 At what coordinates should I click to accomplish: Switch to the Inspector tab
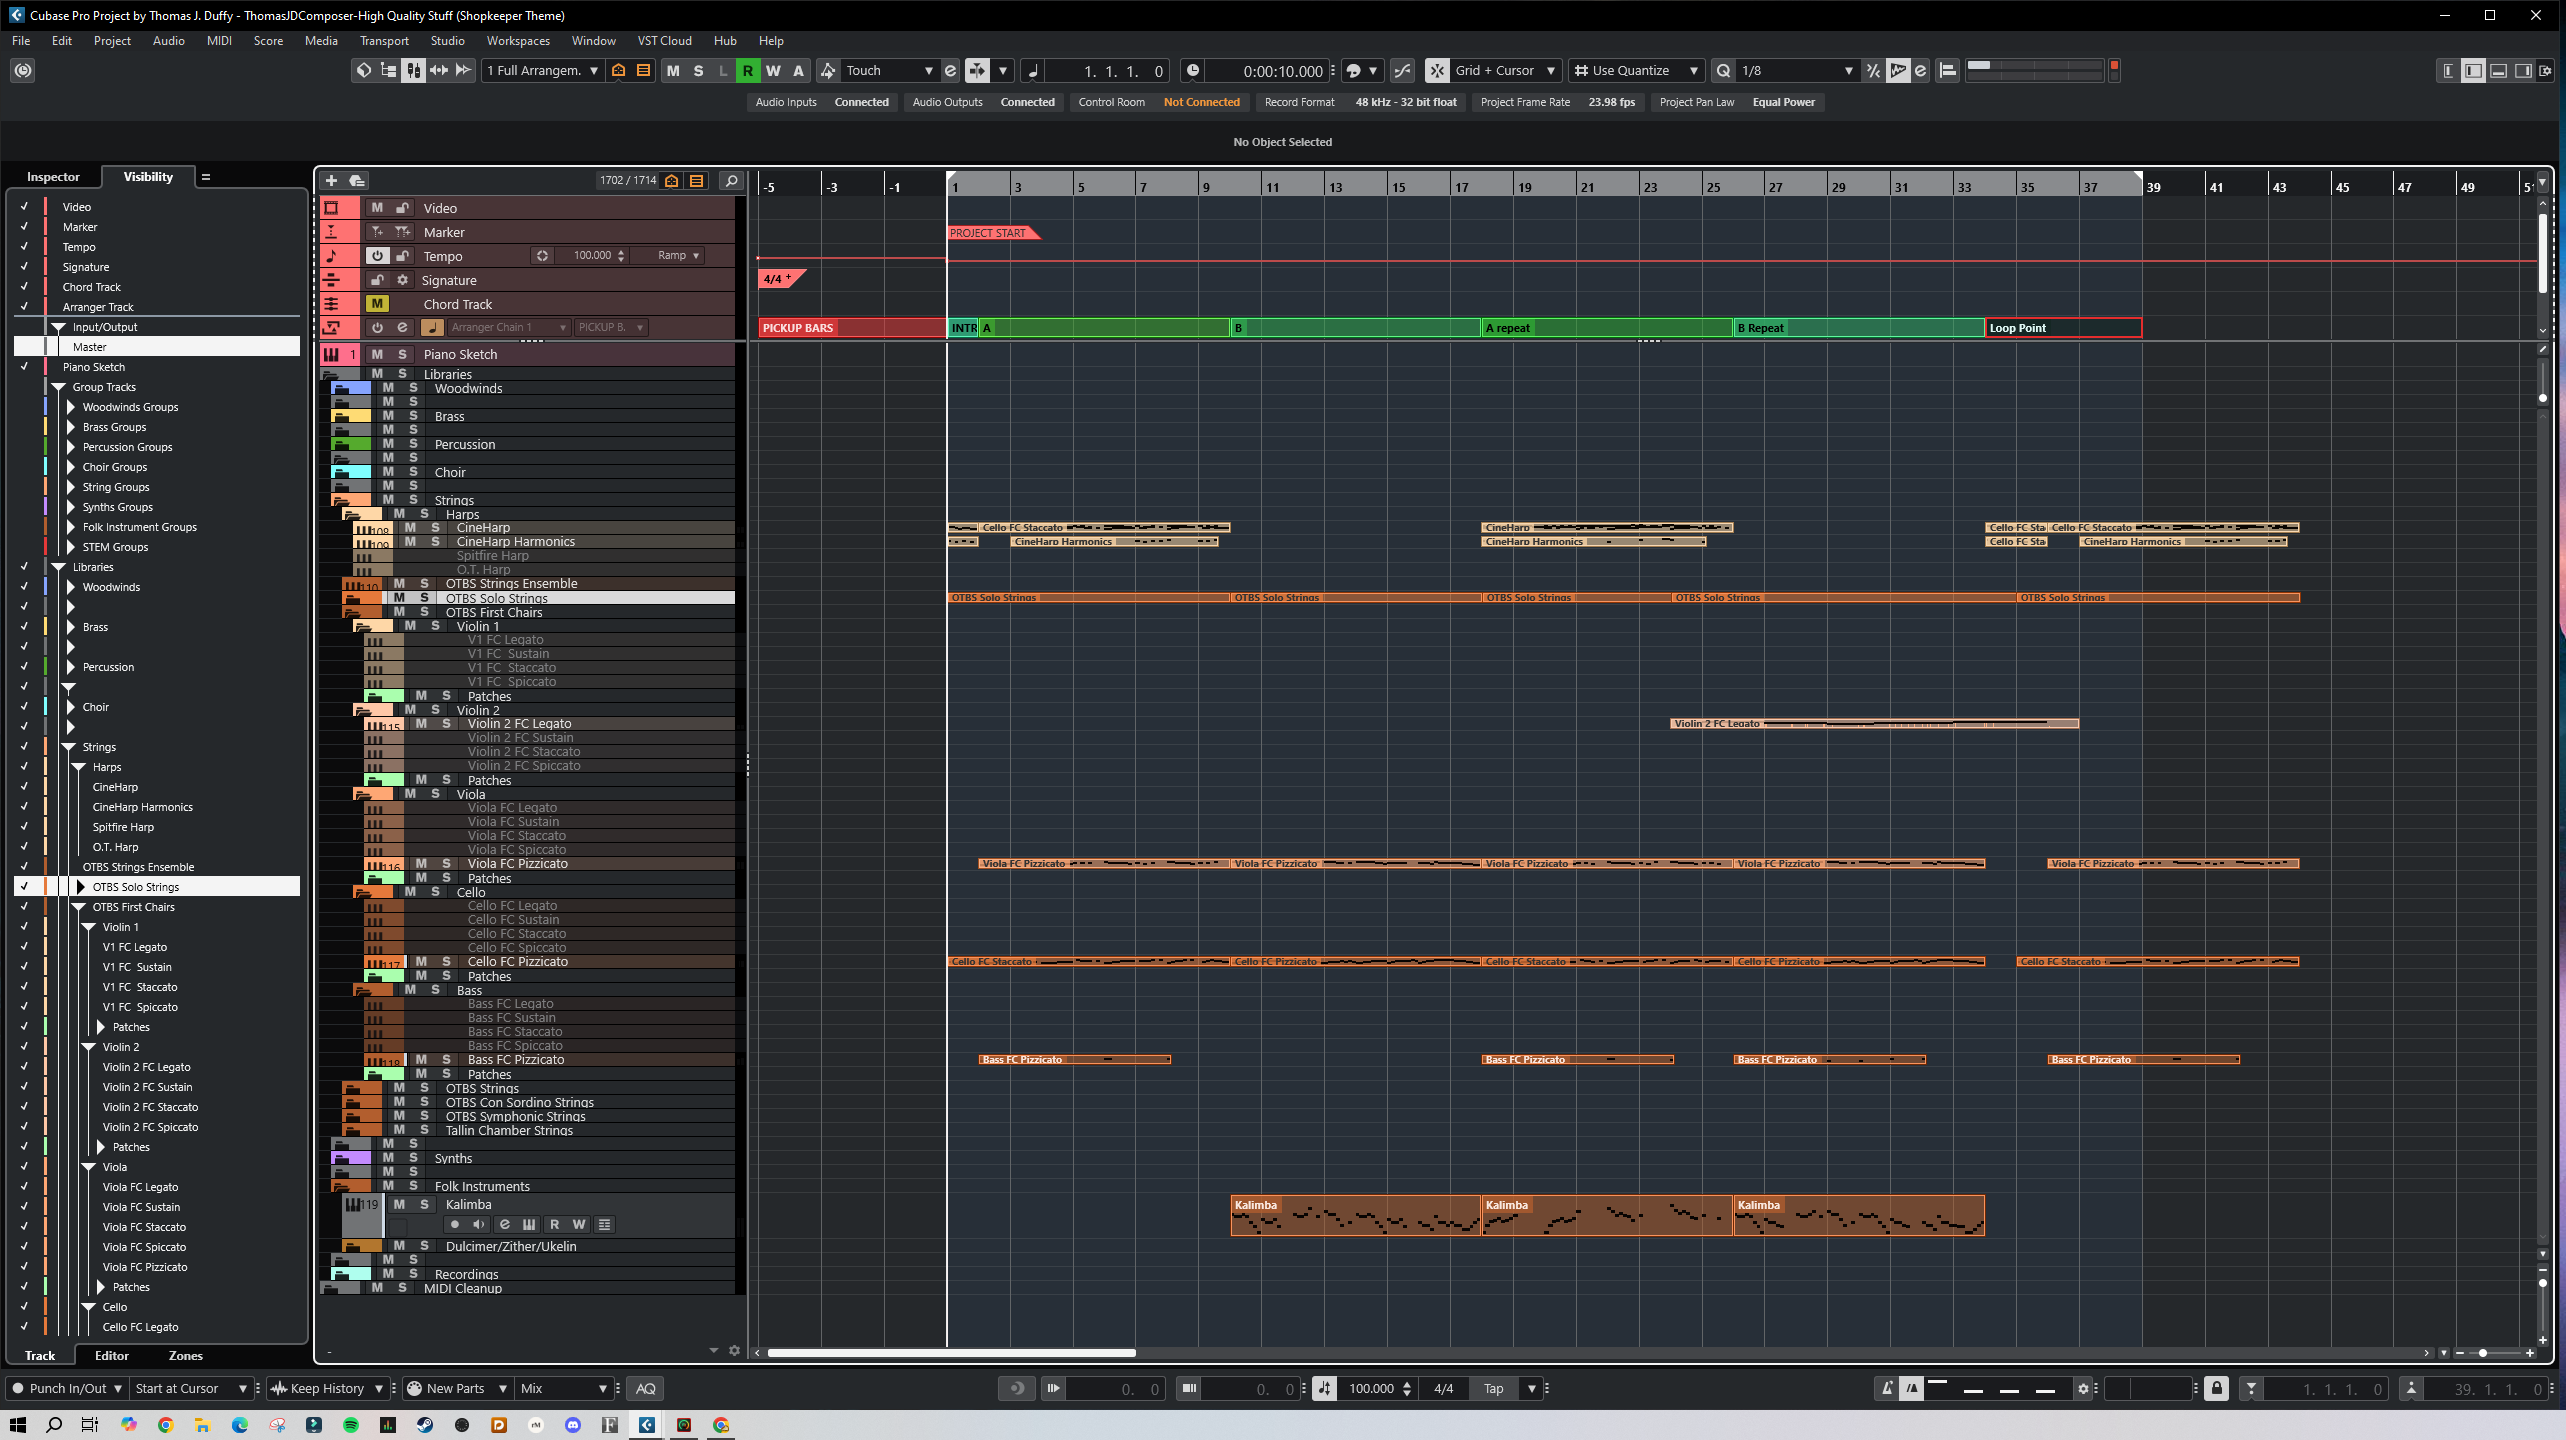pyautogui.click(x=53, y=177)
